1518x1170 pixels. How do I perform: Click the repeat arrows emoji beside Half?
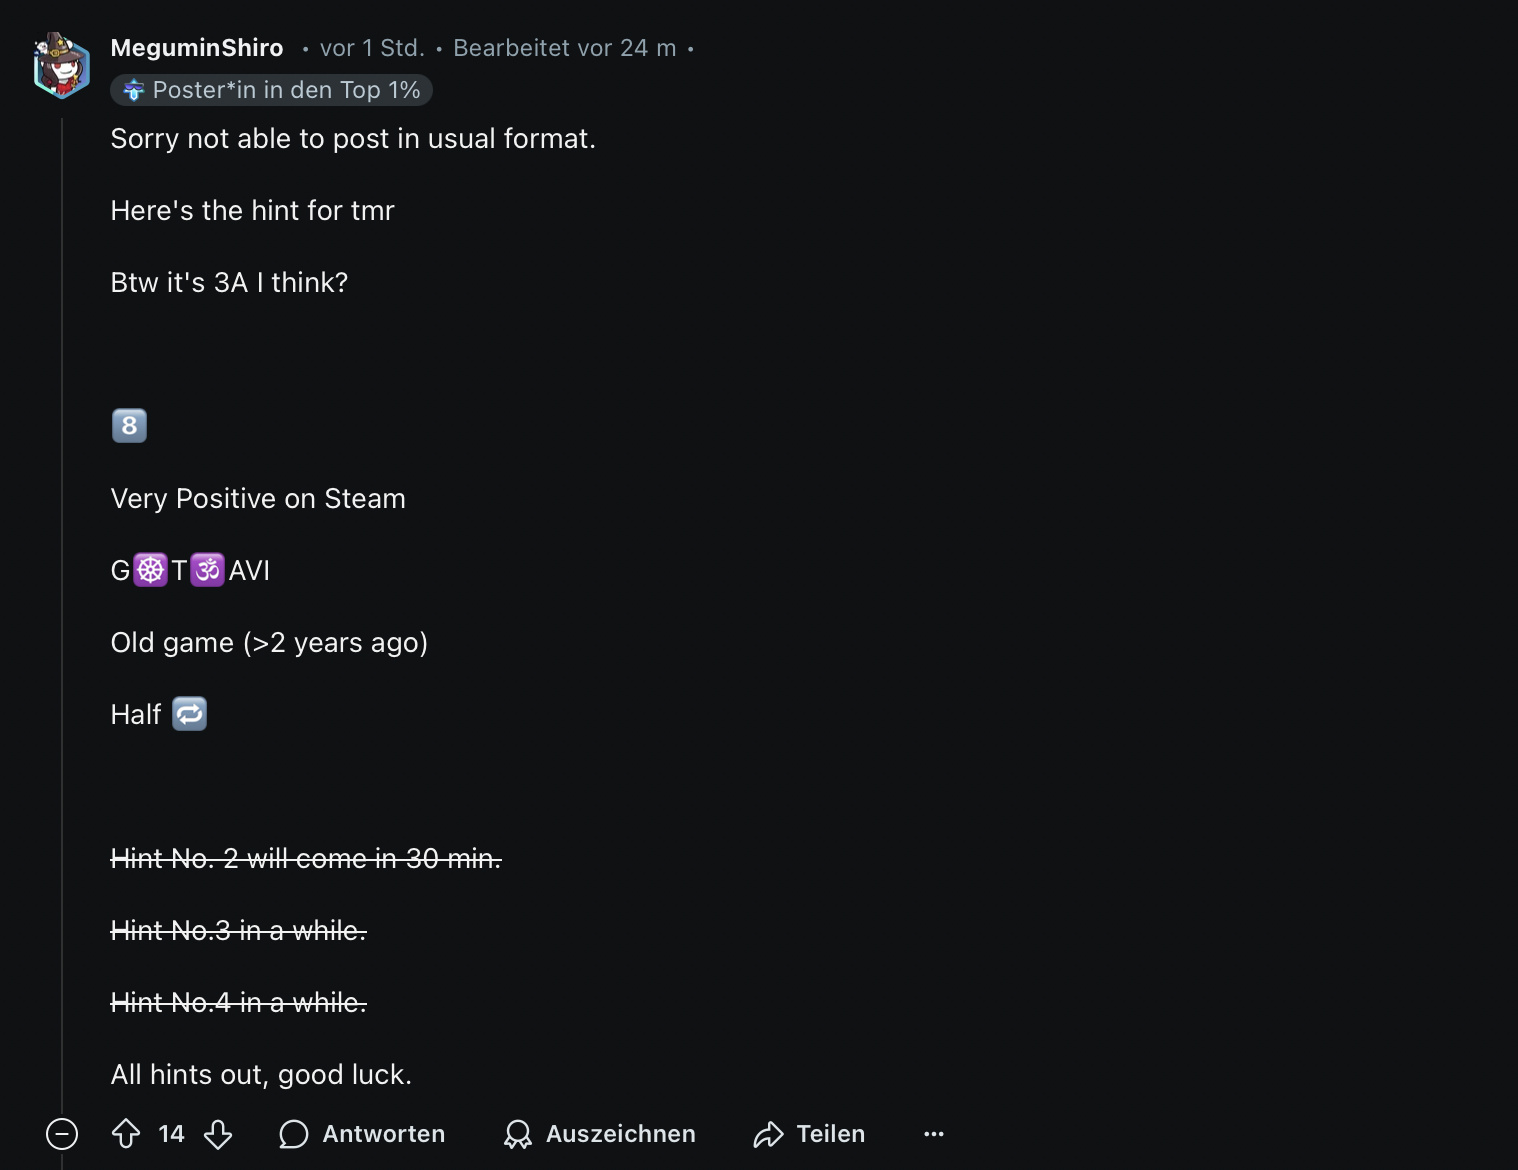(190, 714)
